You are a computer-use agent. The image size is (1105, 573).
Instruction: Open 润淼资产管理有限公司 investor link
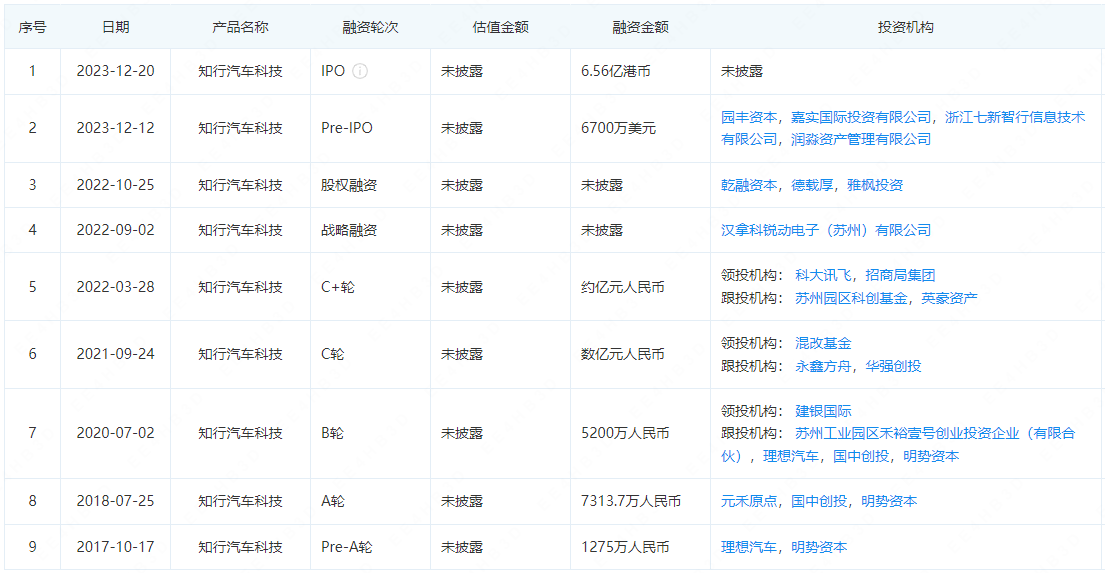coord(860,140)
